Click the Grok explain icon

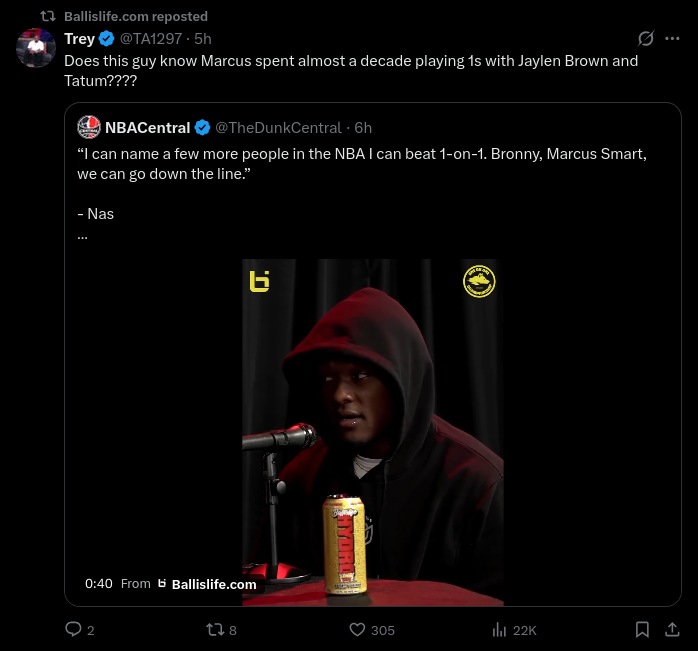(645, 39)
